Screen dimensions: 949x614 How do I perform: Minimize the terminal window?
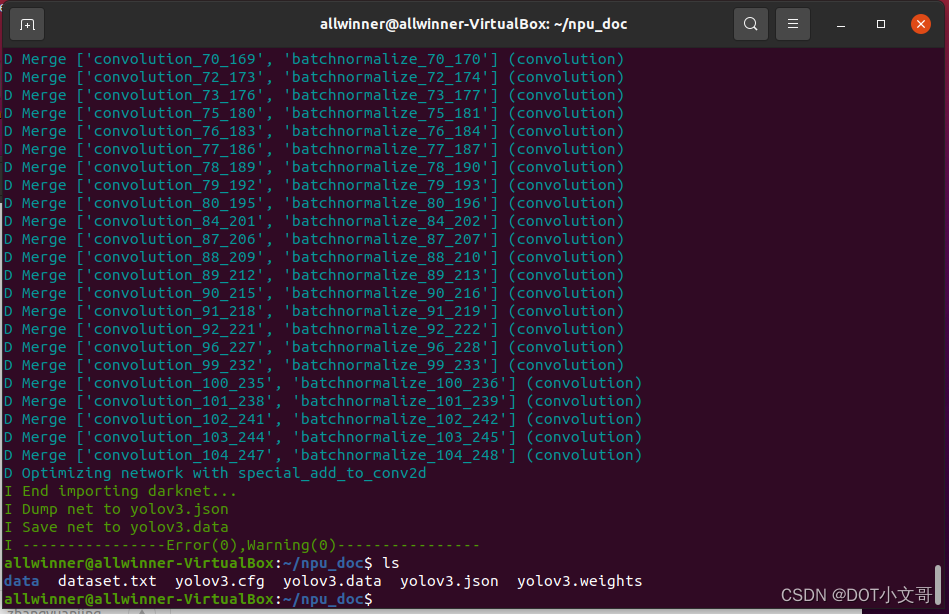841,24
